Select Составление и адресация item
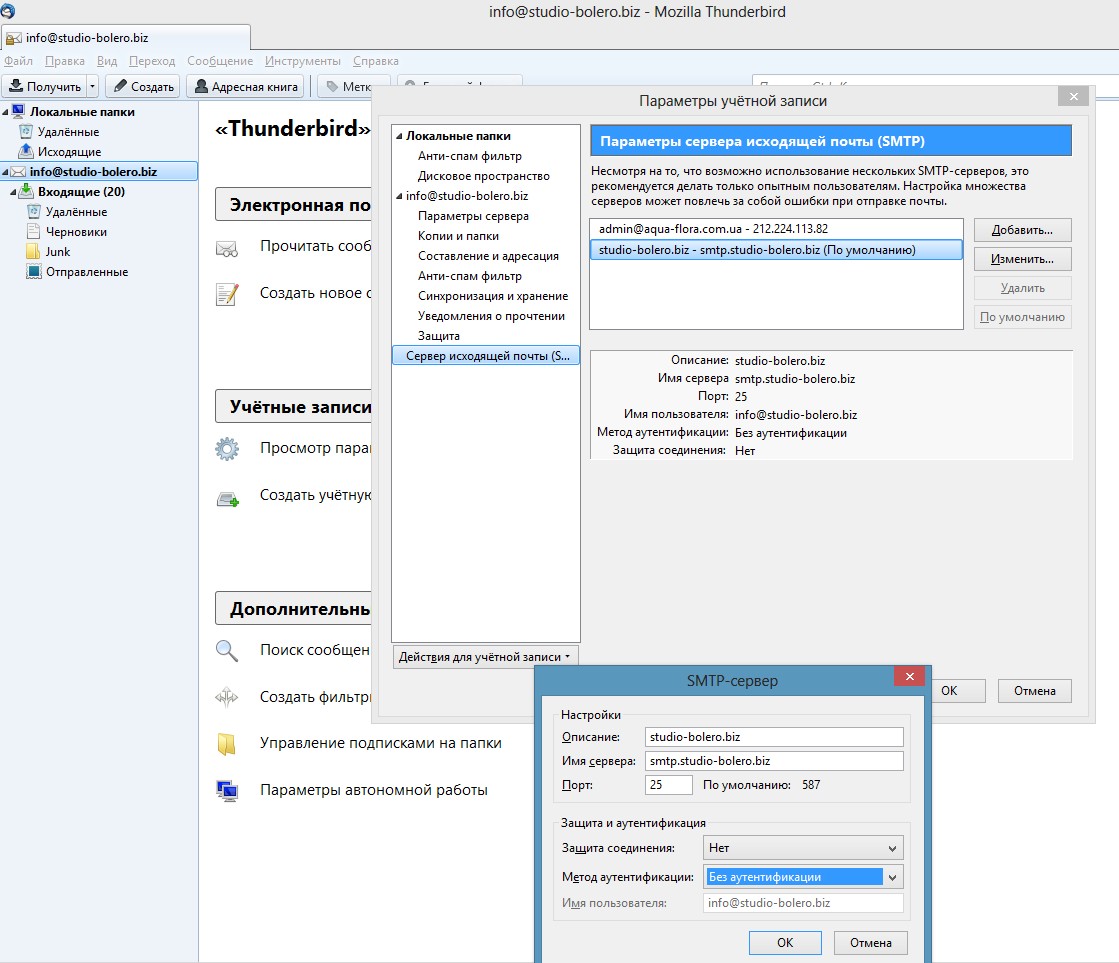Viewport: 1119px width, 963px height. point(488,256)
